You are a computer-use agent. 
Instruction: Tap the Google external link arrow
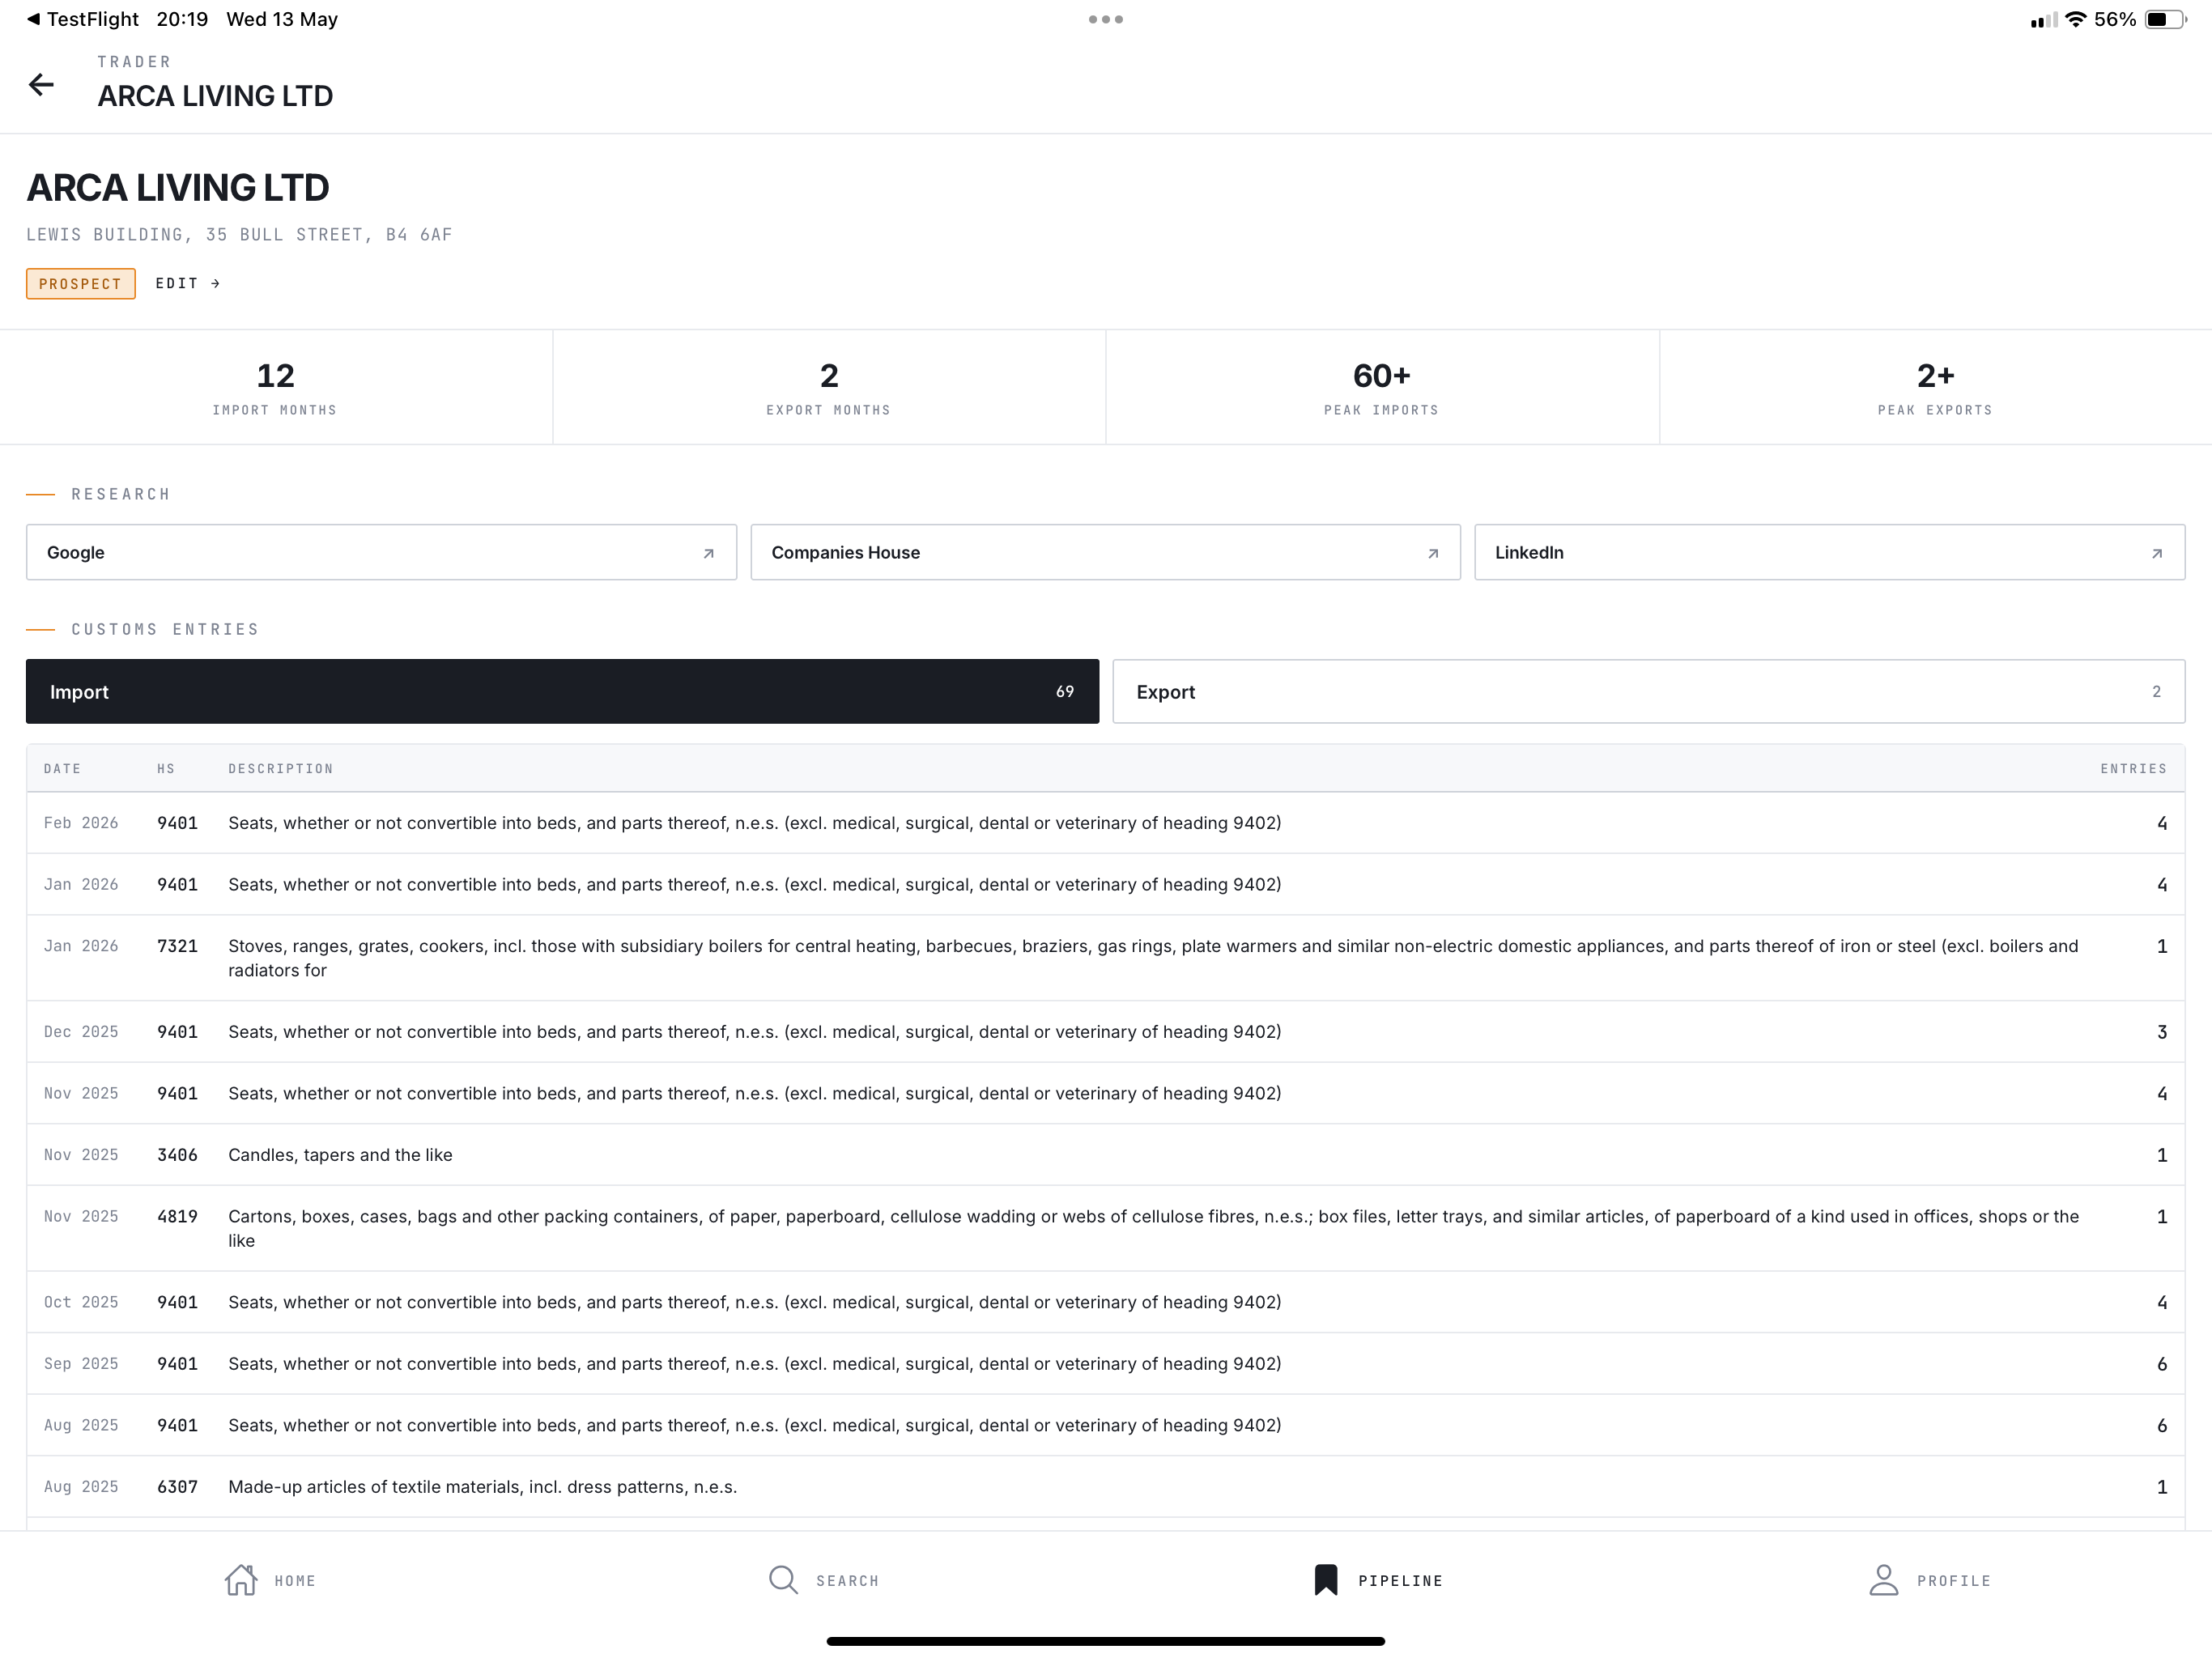coord(708,553)
